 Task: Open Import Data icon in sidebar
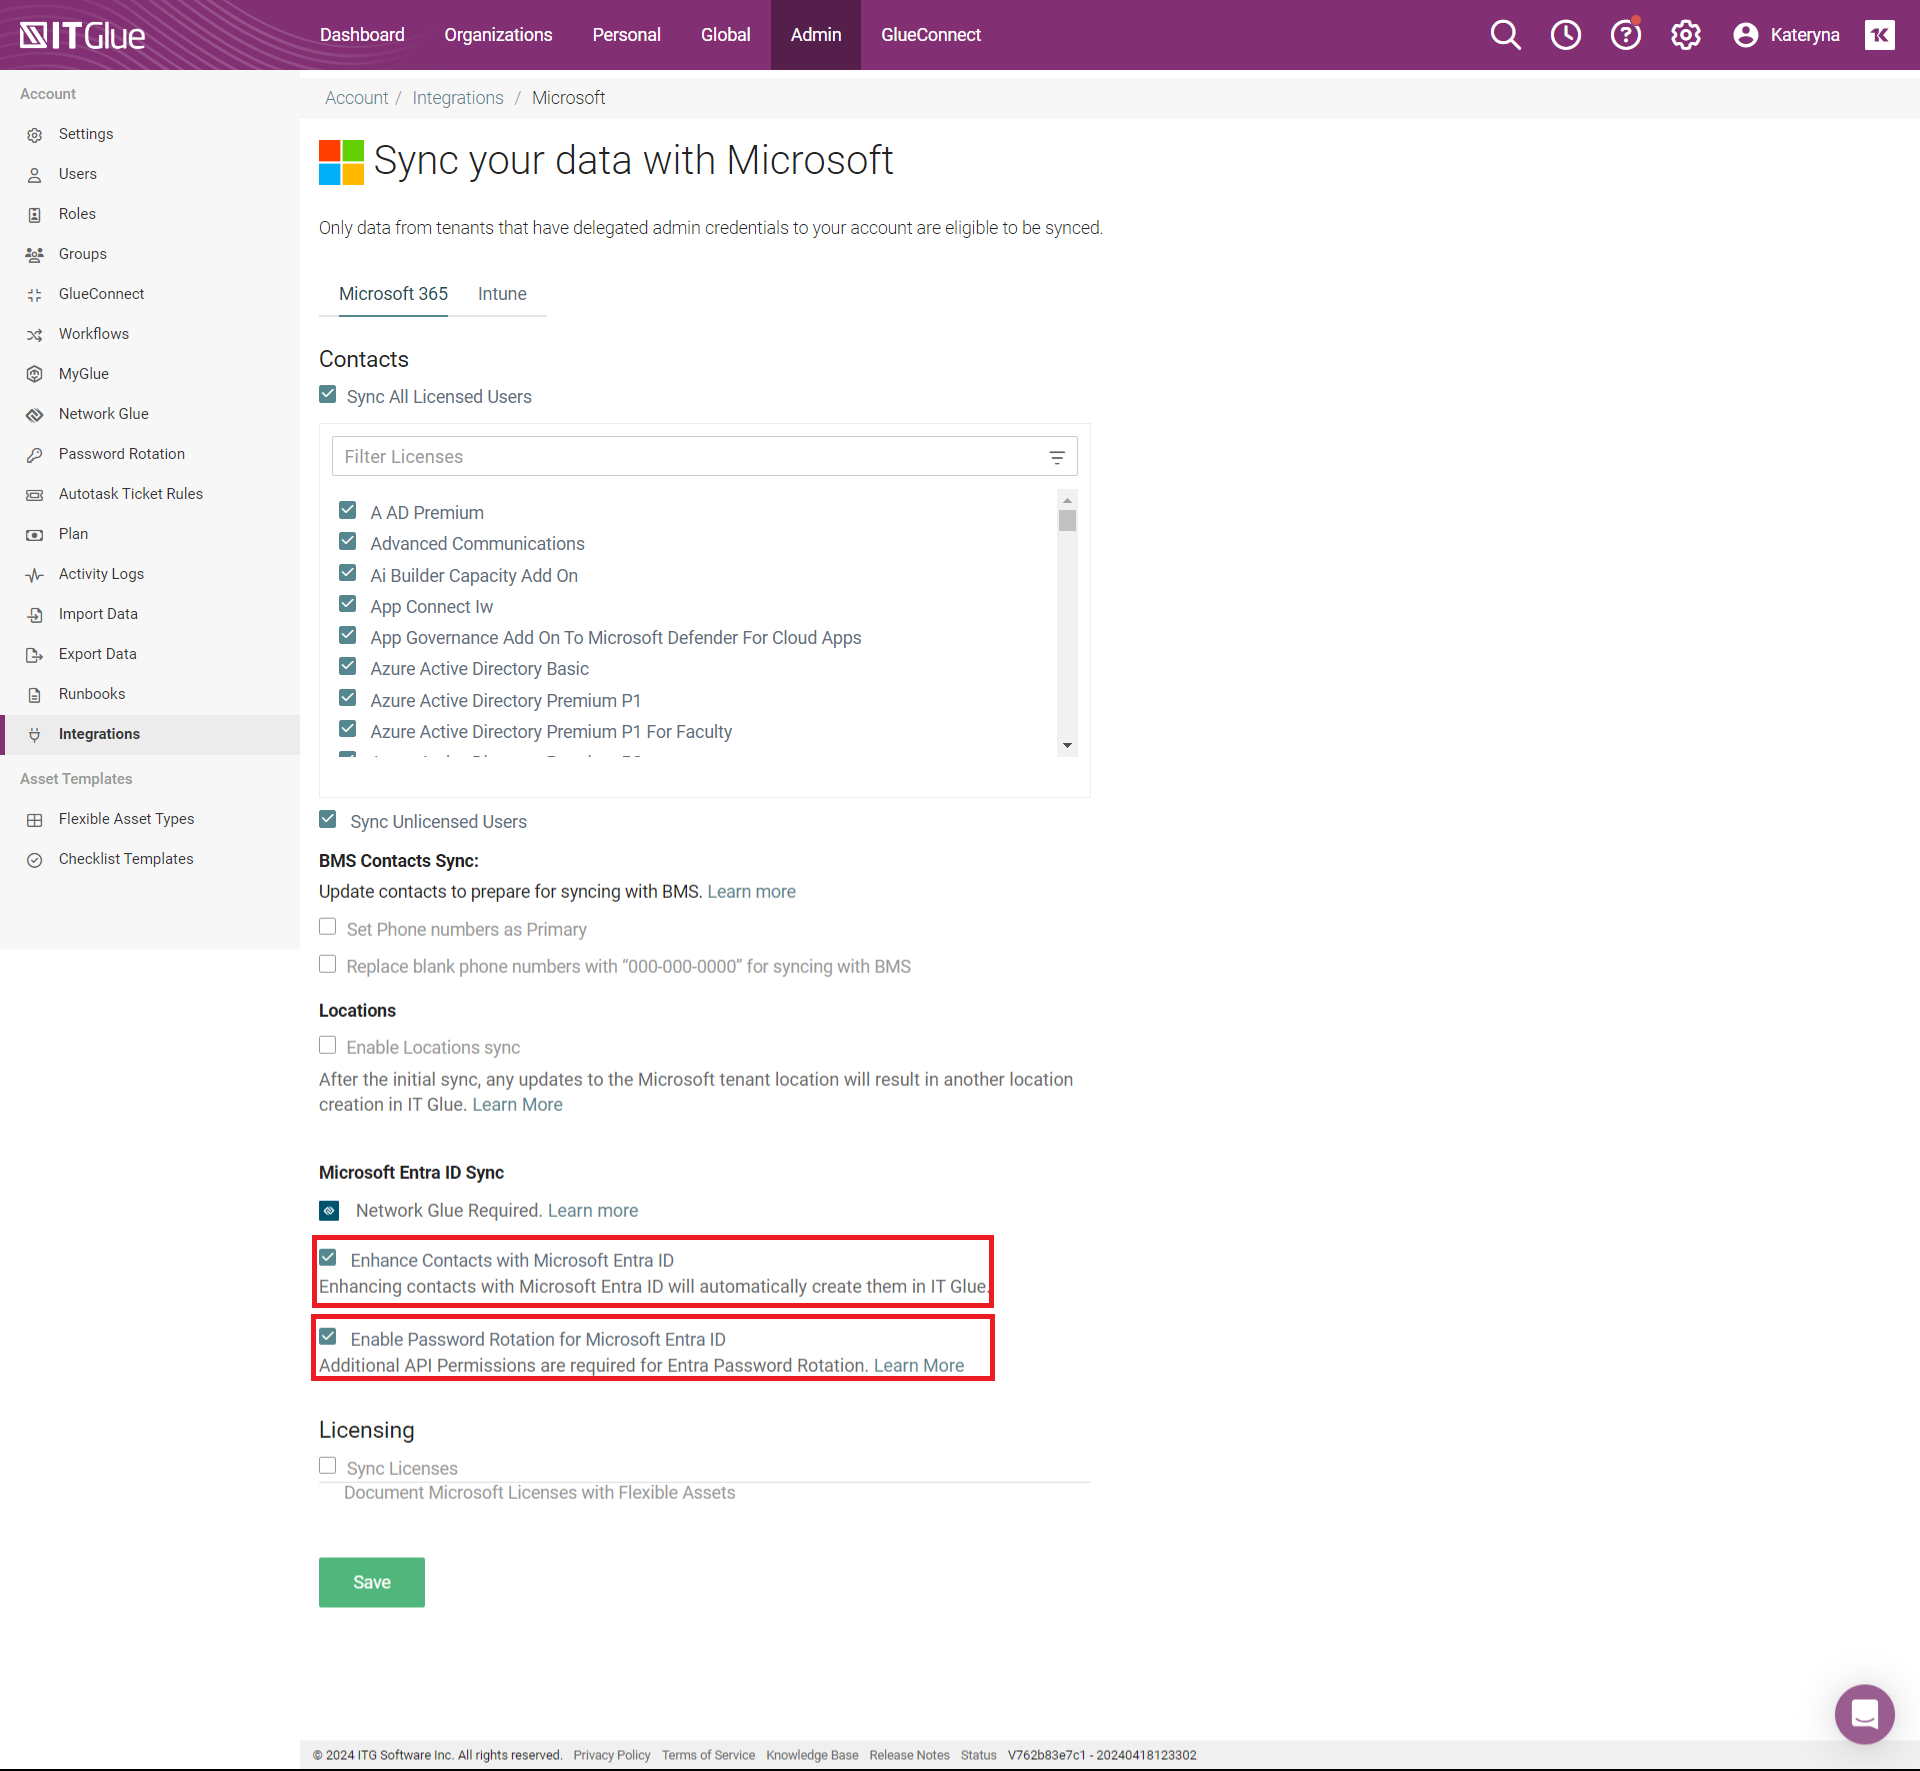click(x=35, y=615)
